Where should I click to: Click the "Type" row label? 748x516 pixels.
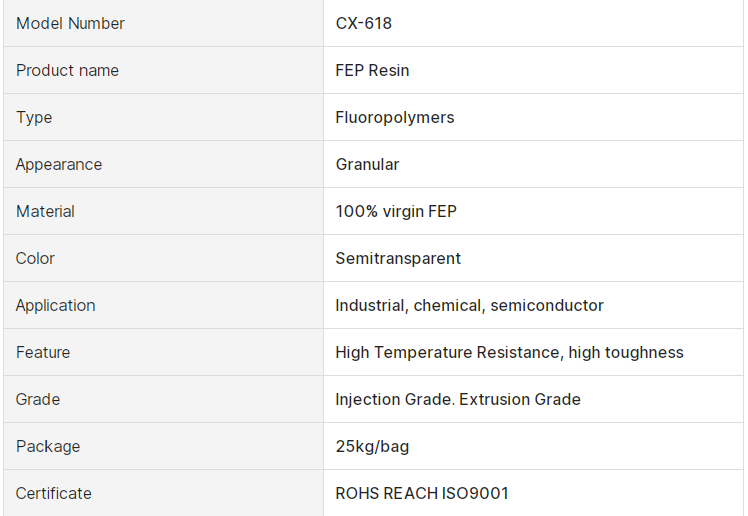point(34,117)
